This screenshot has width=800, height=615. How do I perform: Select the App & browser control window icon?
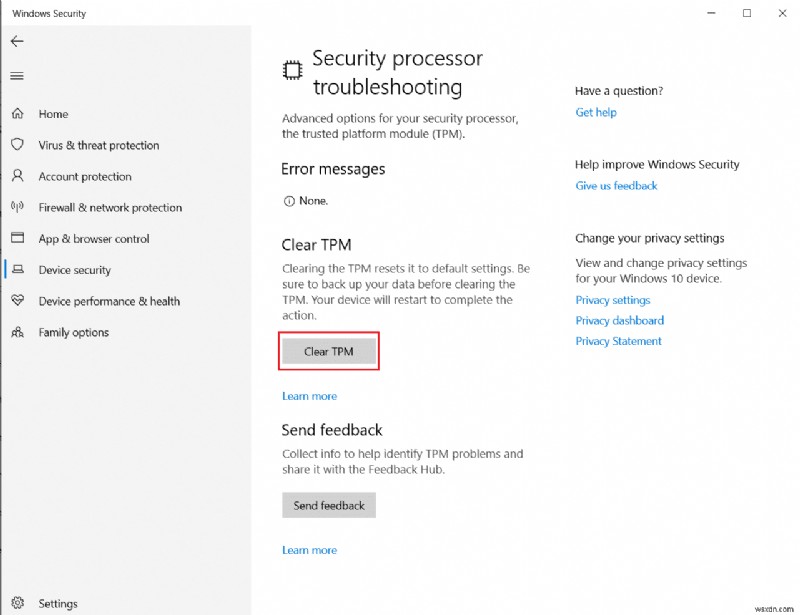(16, 238)
